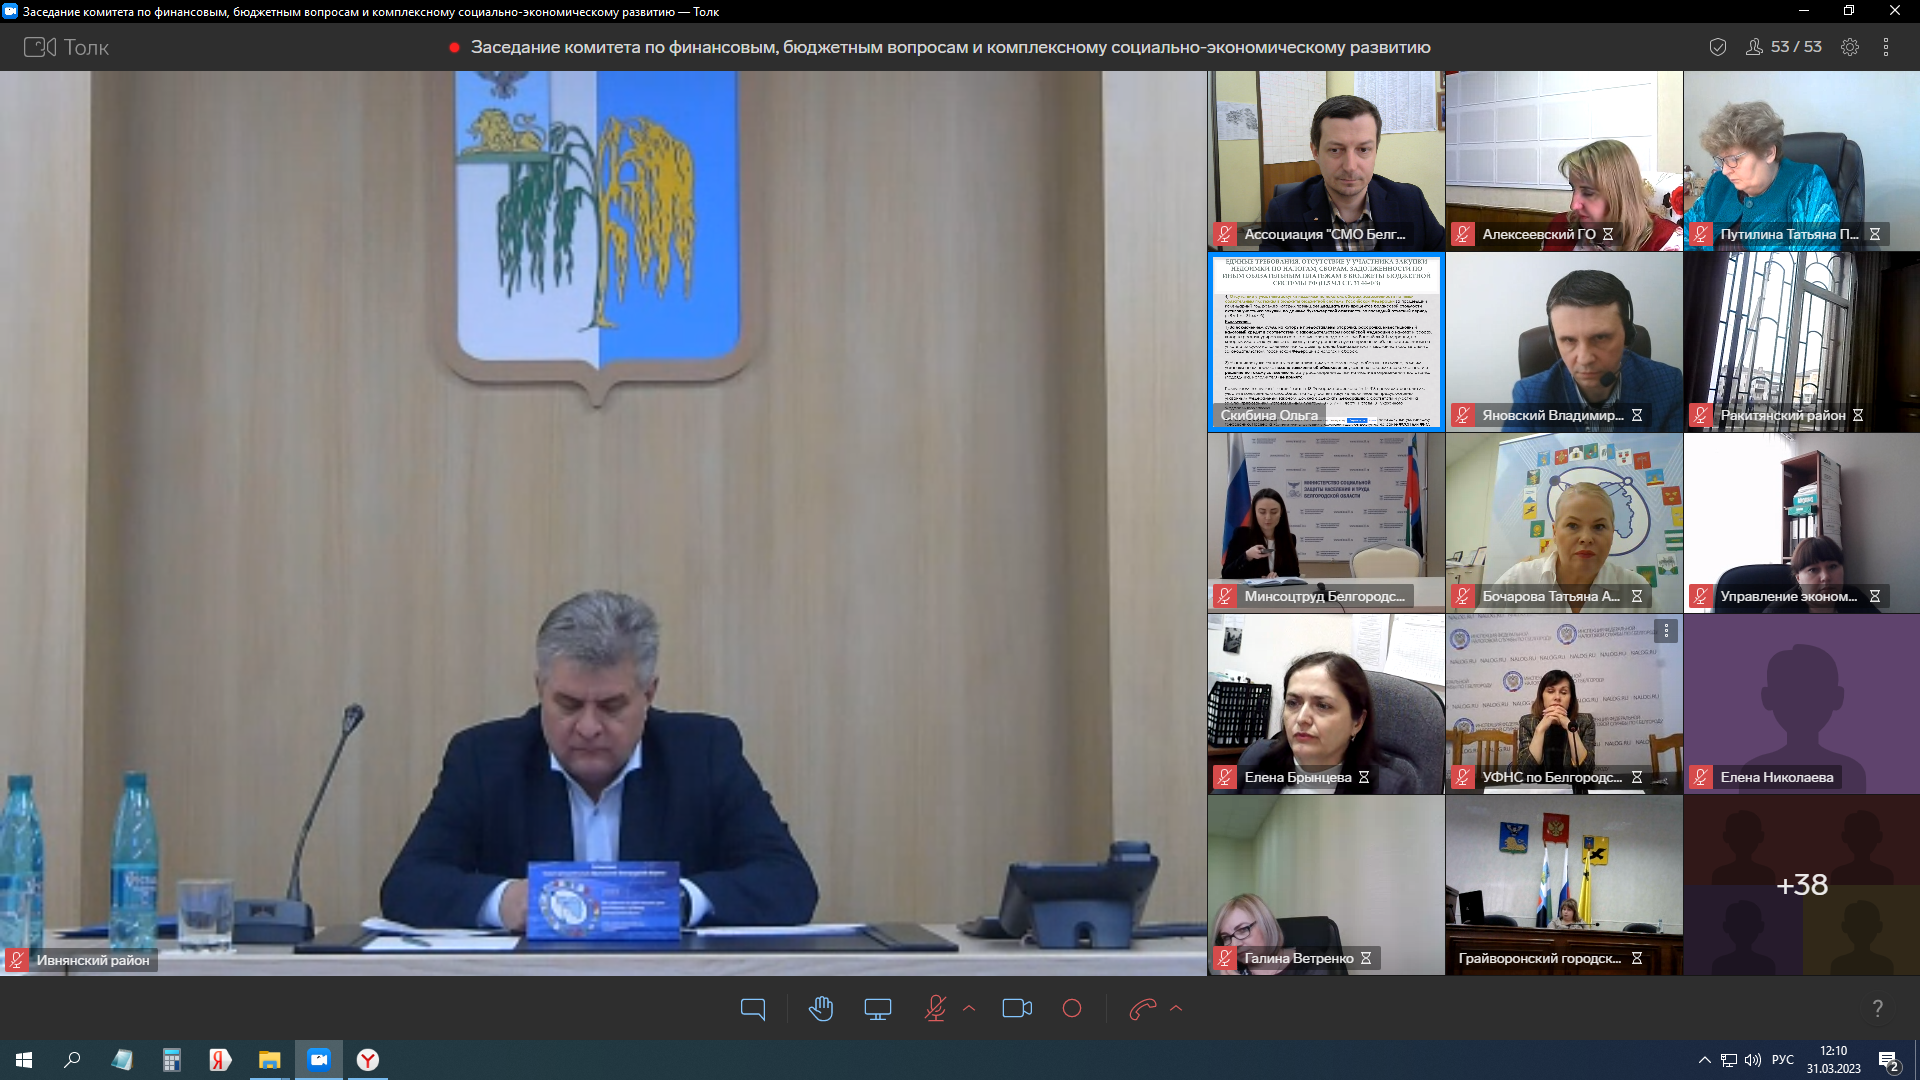Open help question mark icon
The width and height of the screenshot is (1920, 1080).
pos(1878,1009)
